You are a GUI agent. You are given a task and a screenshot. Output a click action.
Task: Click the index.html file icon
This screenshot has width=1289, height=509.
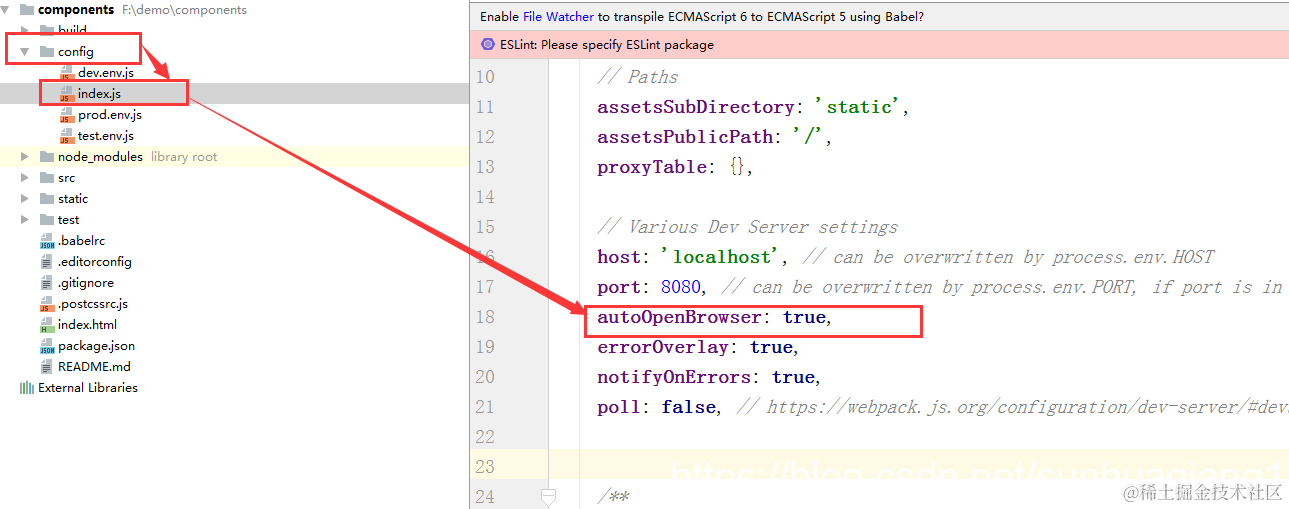pyautogui.click(x=47, y=325)
